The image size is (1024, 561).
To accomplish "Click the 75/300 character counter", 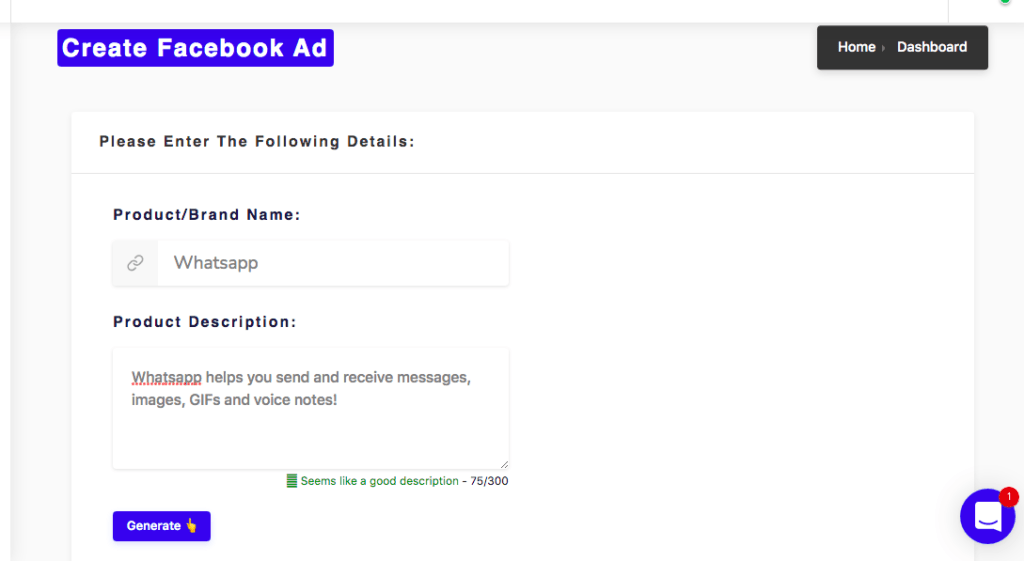I will [x=489, y=481].
